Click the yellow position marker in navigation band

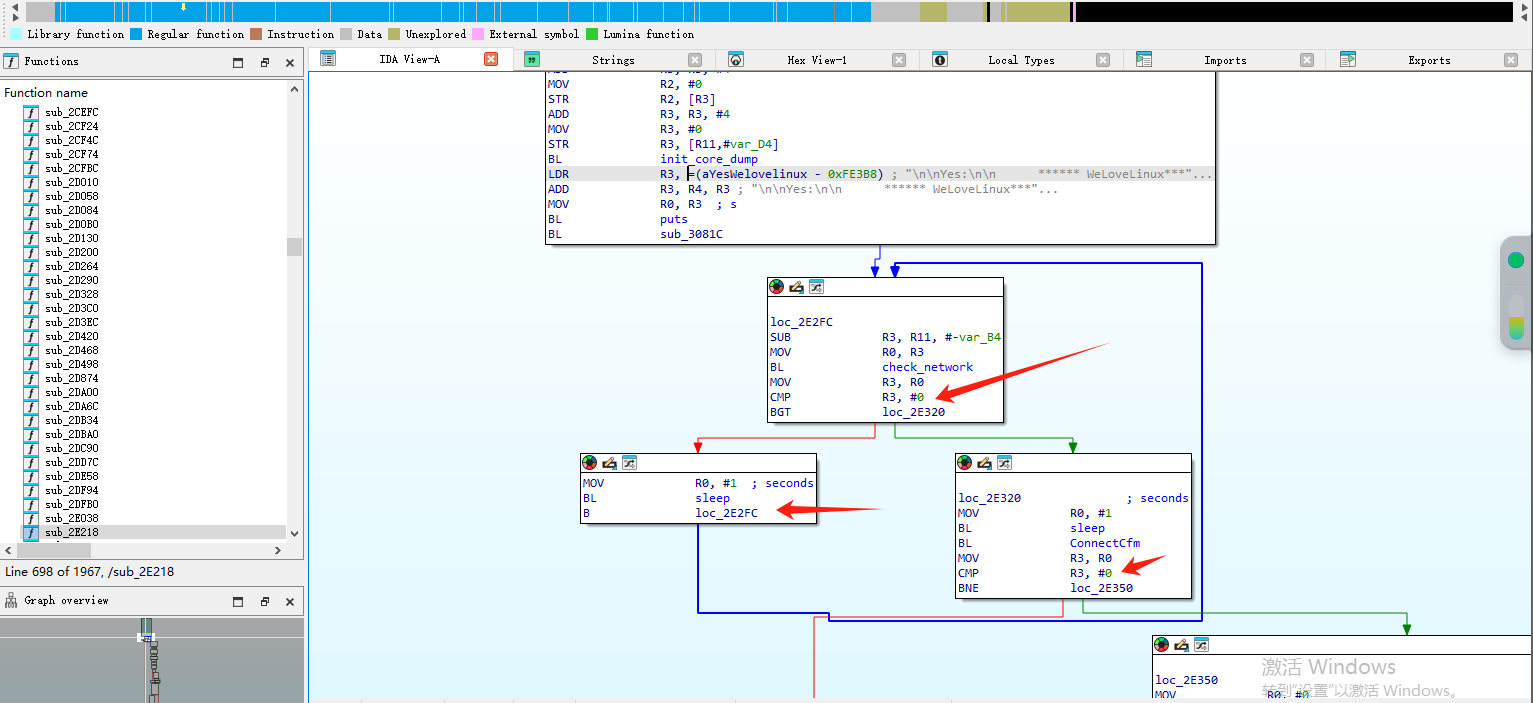pos(183,7)
